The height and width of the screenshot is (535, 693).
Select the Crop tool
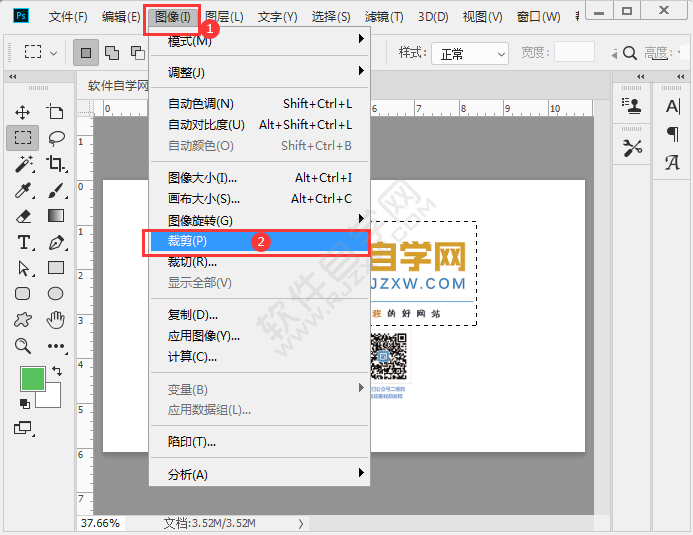click(x=56, y=163)
